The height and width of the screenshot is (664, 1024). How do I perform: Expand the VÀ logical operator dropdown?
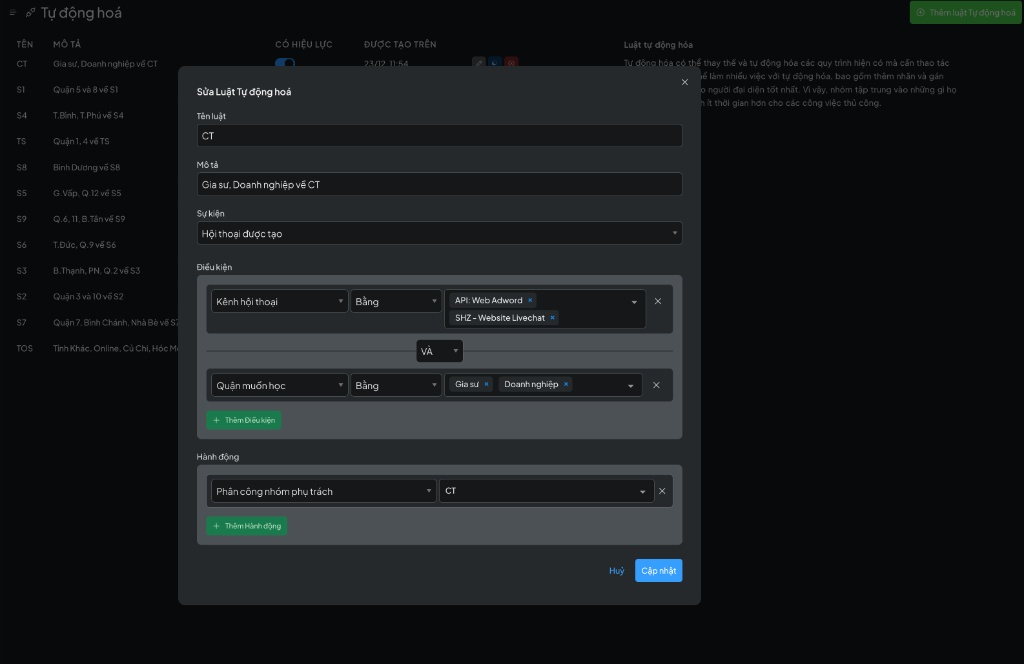click(x=440, y=351)
